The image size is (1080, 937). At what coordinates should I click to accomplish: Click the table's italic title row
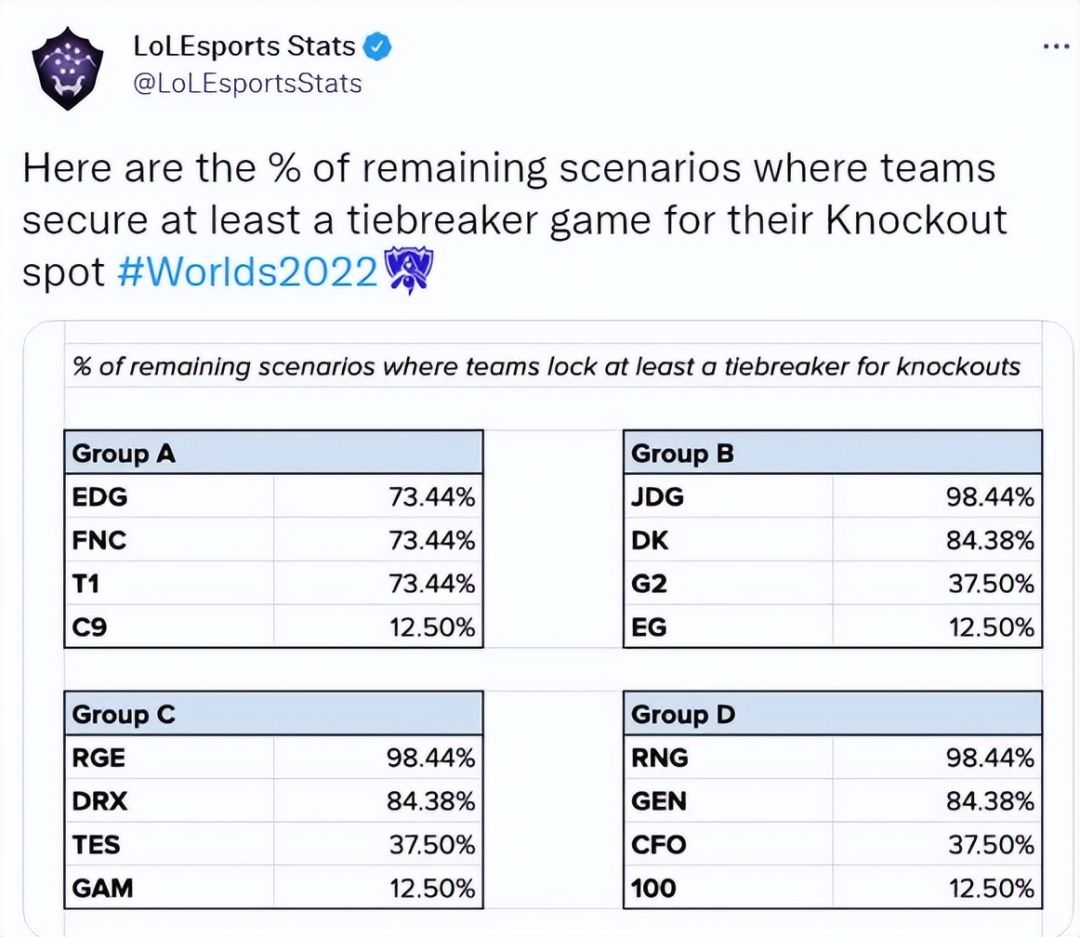click(x=546, y=366)
